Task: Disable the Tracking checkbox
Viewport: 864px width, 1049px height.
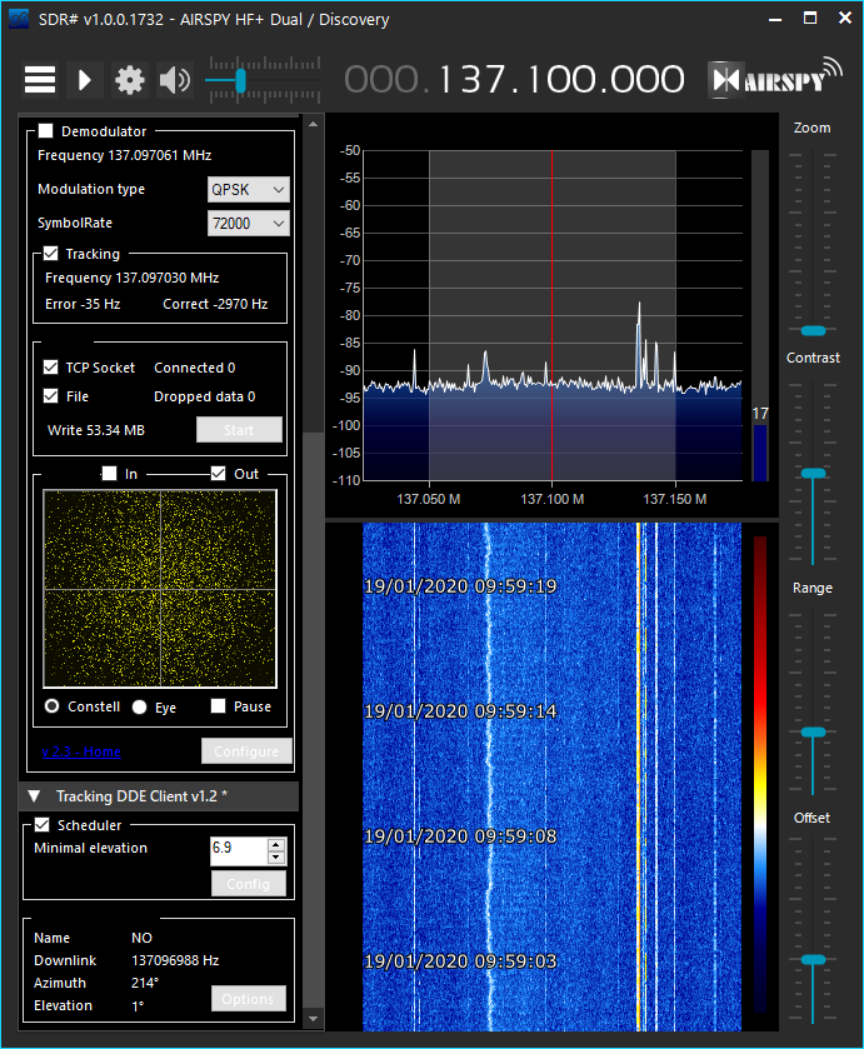Action: click(x=51, y=254)
